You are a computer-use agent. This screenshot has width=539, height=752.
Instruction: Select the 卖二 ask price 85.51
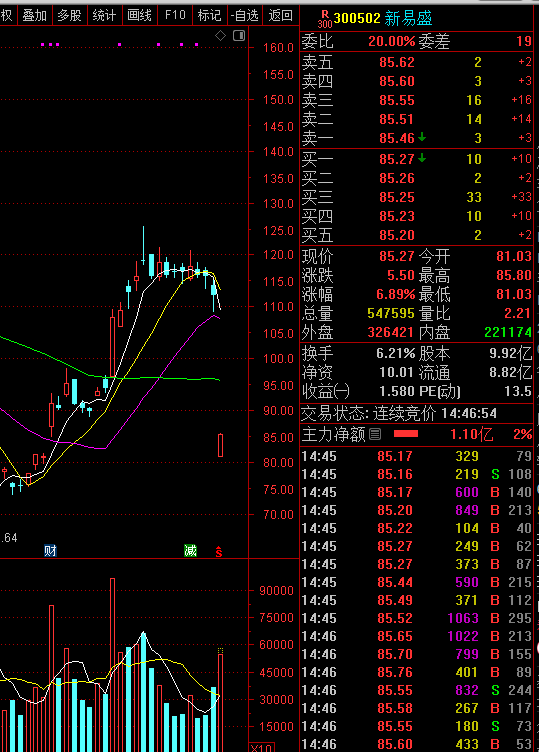397,119
